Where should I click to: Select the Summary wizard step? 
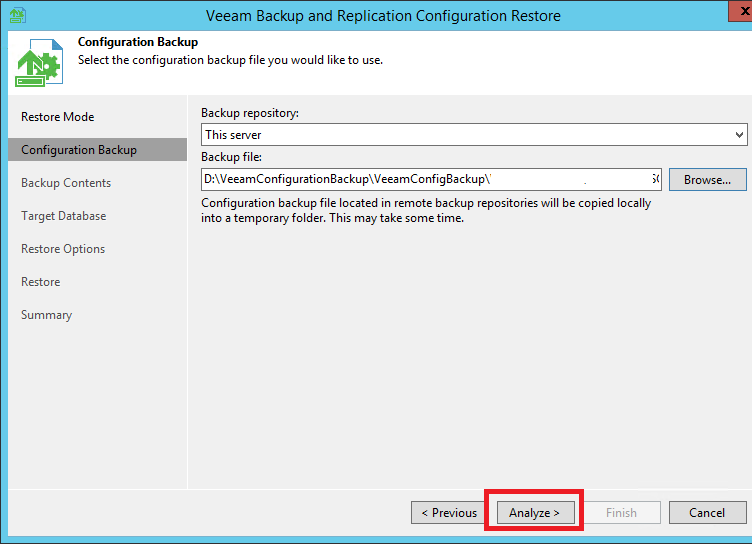[47, 315]
